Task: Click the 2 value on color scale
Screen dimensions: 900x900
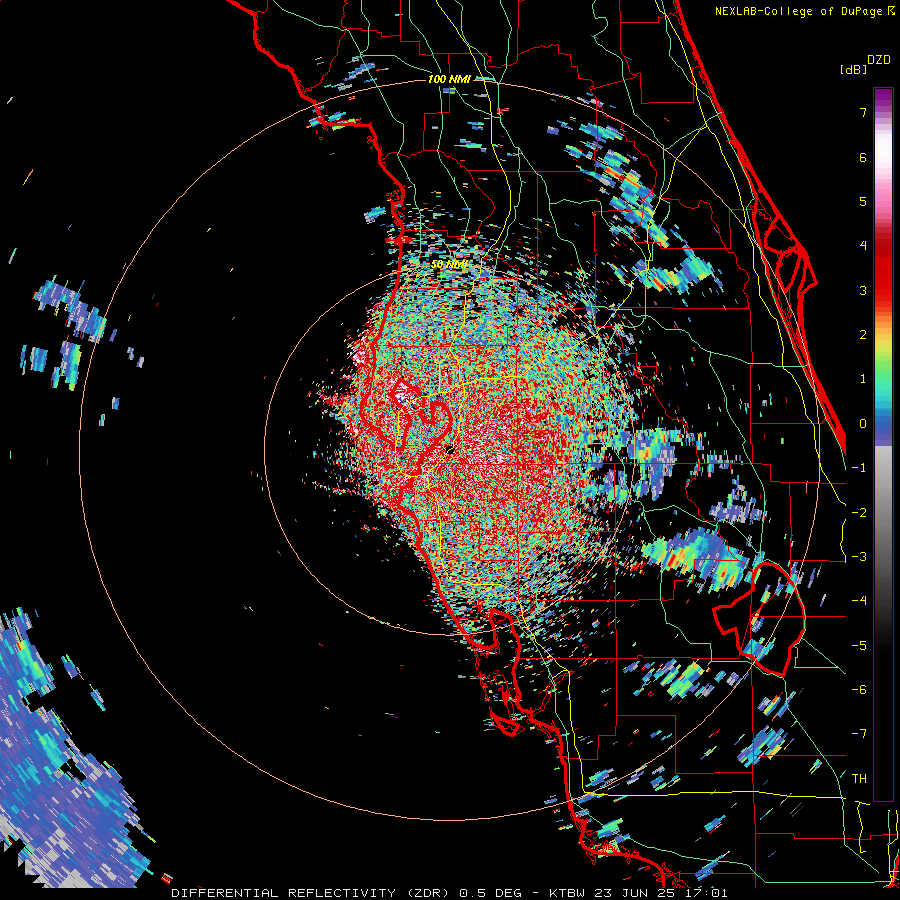Action: click(x=863, y=335)
